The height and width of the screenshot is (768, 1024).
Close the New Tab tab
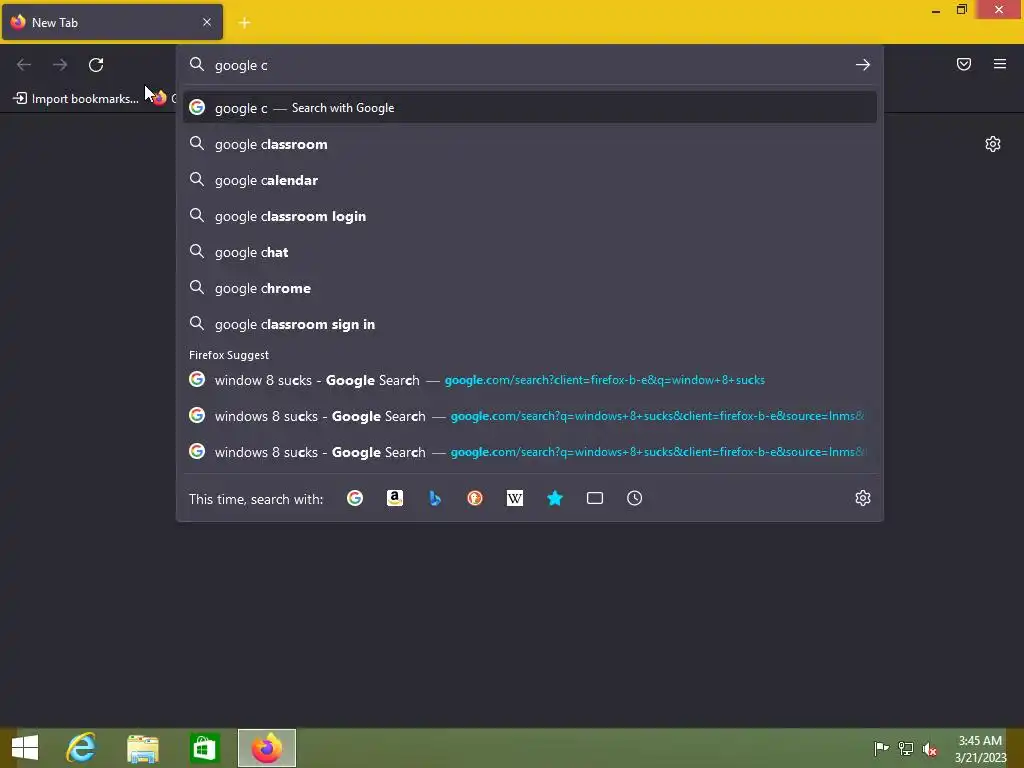[207, 22]
